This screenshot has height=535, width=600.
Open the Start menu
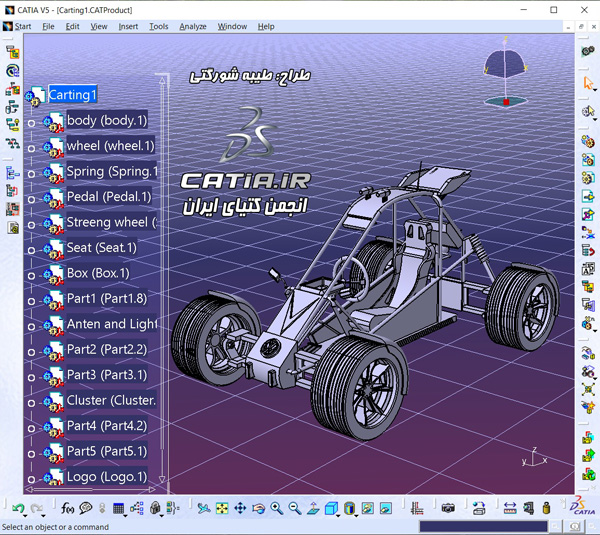coord(23,26)
